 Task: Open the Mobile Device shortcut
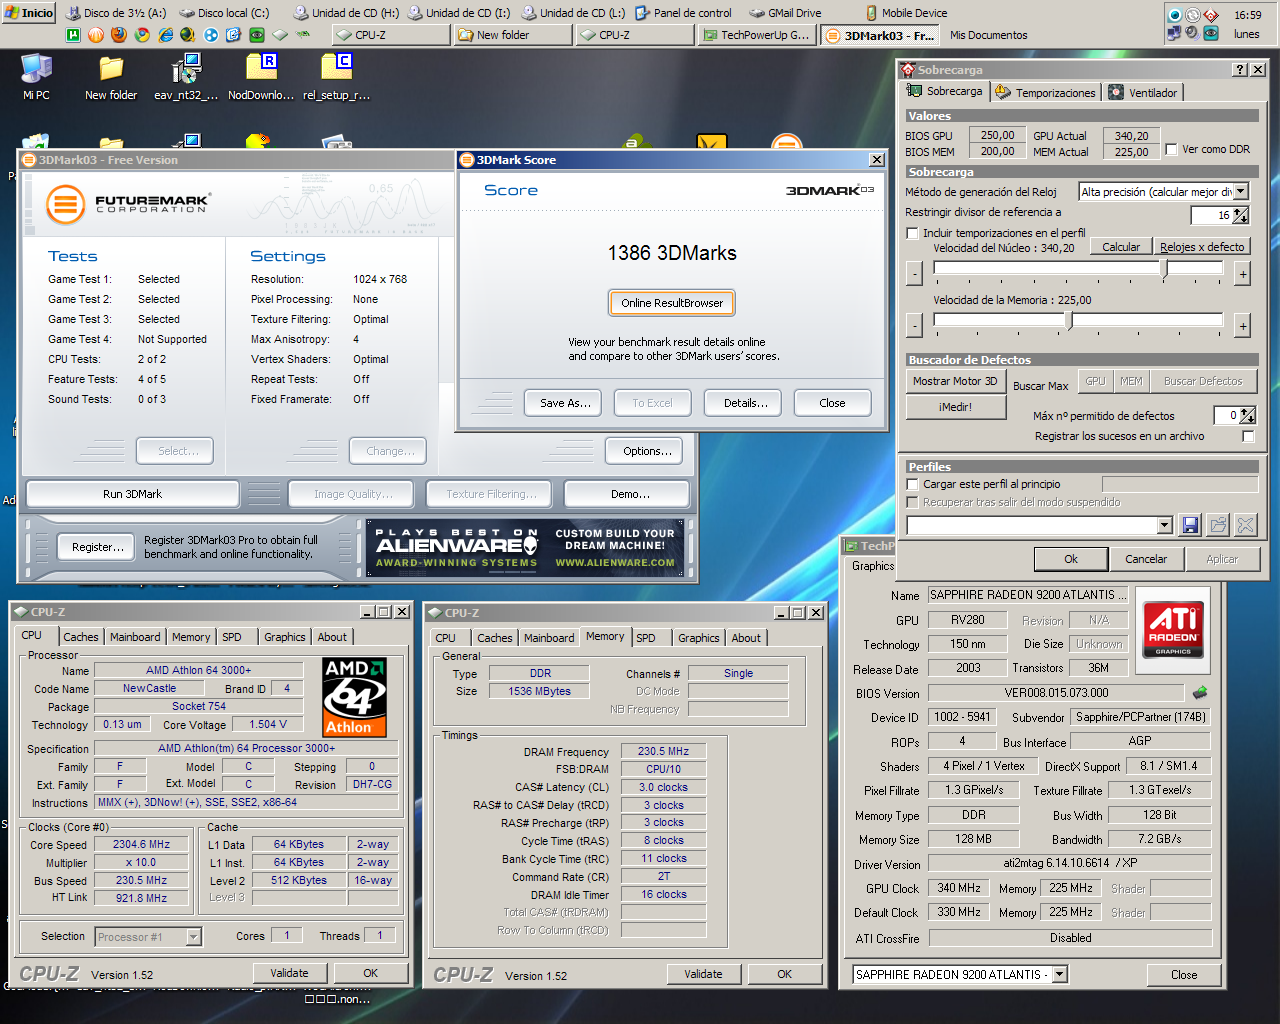[905, 13]
